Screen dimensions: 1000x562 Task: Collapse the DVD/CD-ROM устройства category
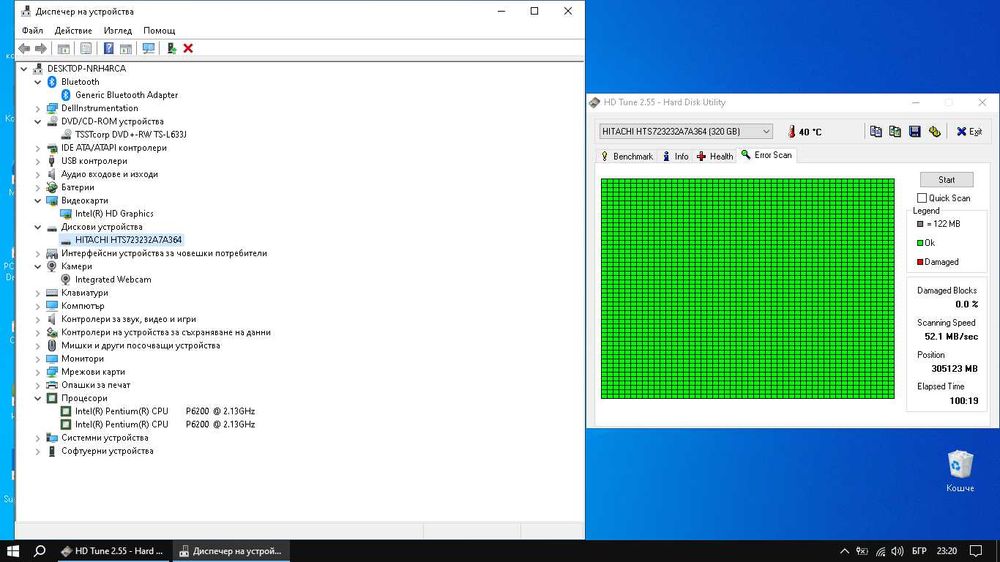[x=38, y=122]
